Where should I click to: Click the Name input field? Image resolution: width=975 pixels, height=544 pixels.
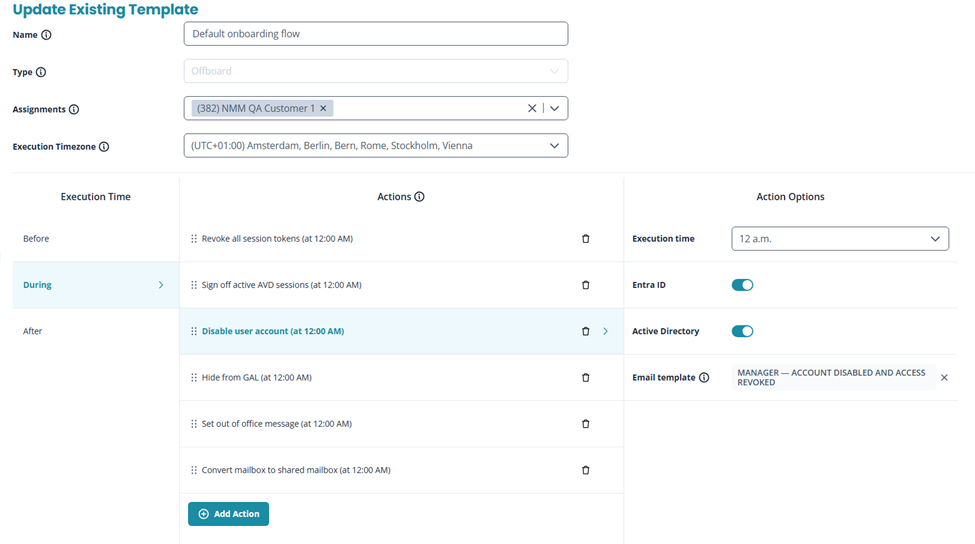[x=375, y=34]
